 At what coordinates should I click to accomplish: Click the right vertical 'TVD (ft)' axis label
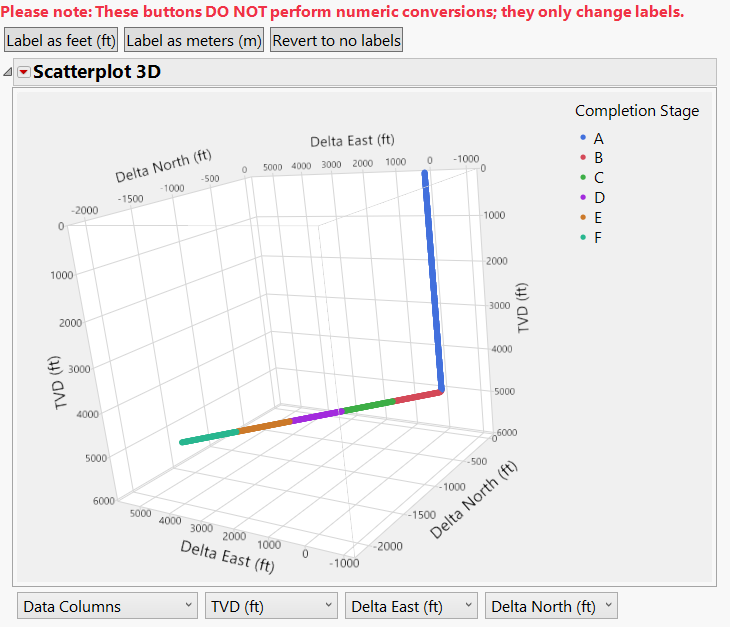pyautogui.click(x=523, y=308)
